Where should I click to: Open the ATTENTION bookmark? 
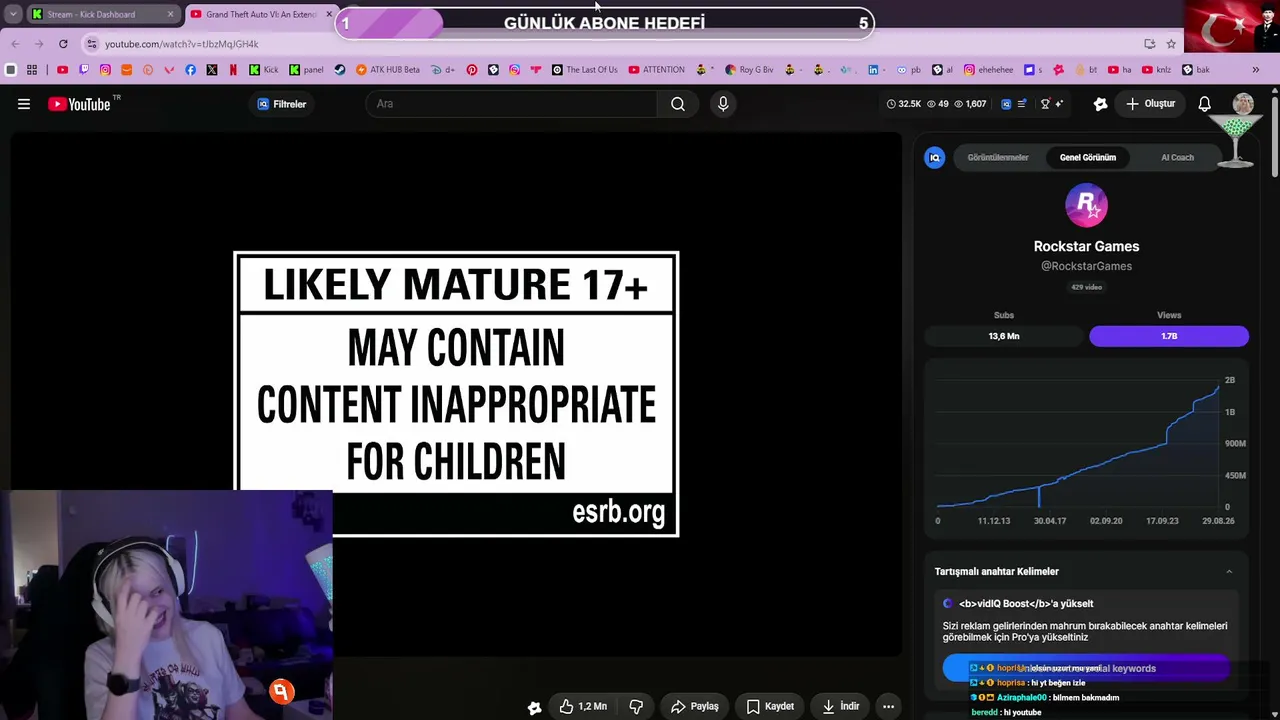656,70
